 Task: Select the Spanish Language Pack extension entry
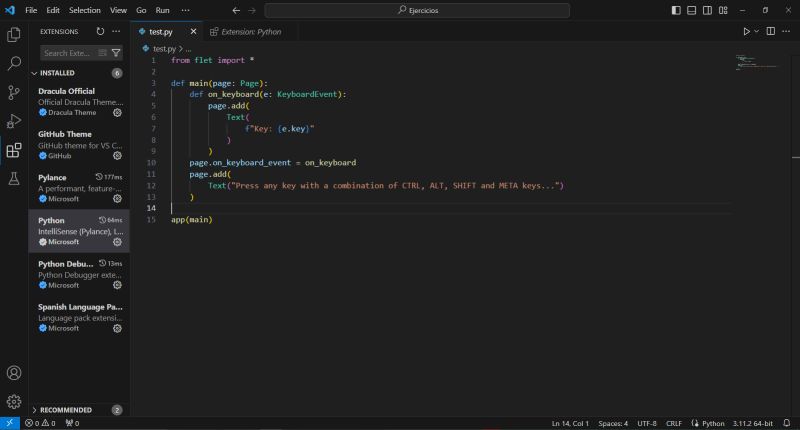[79, 318]
